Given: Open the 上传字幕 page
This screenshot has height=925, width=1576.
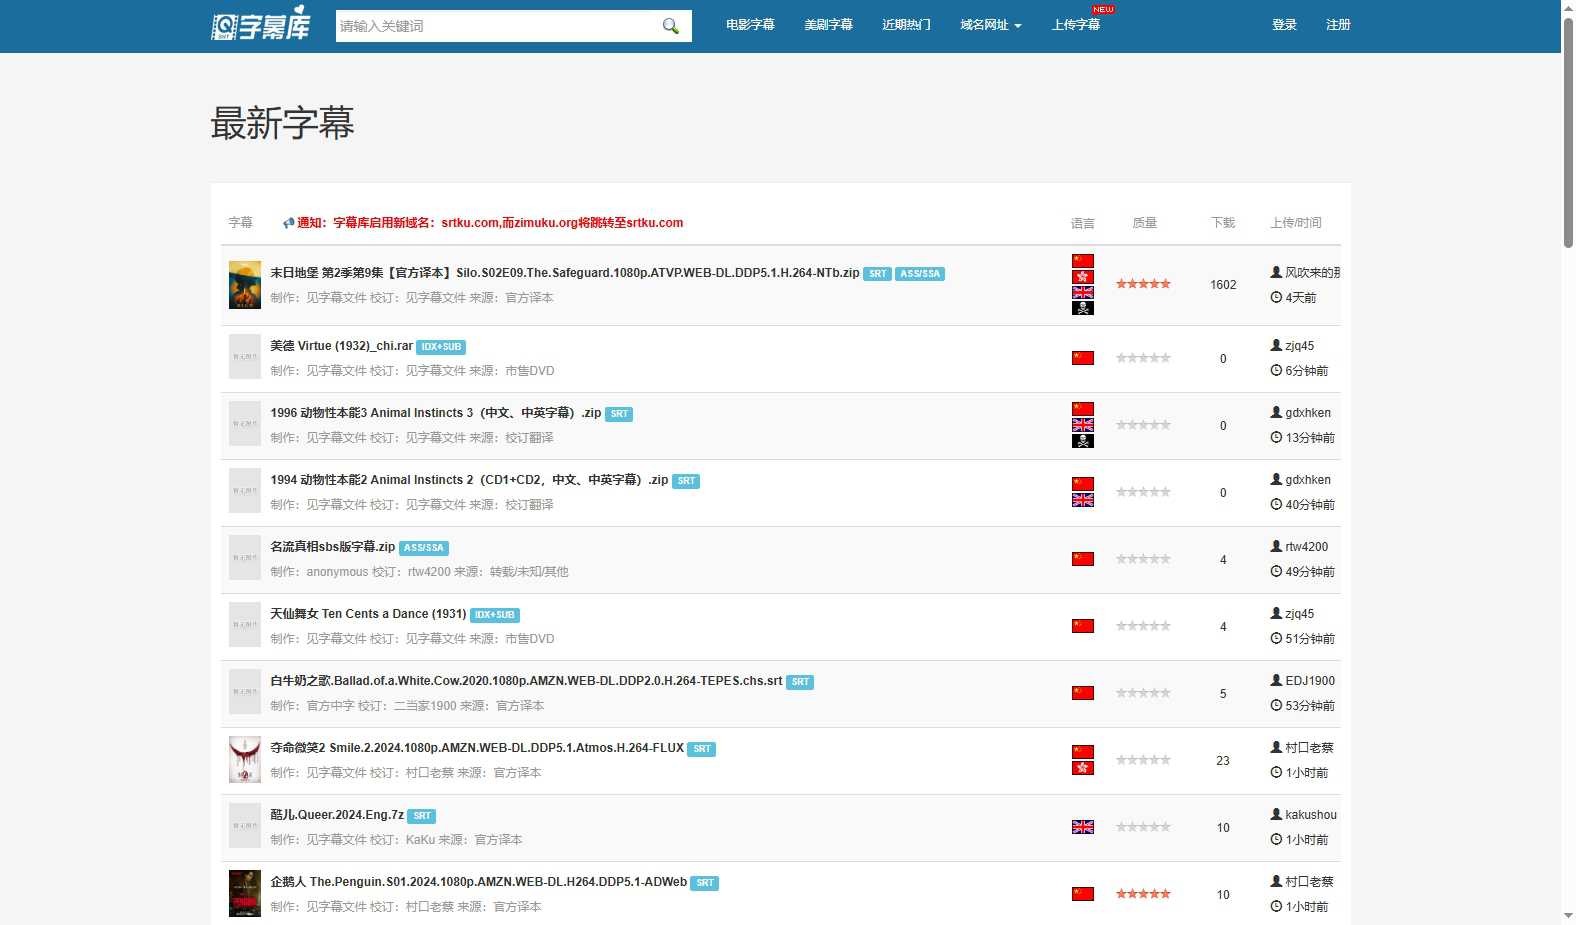Looking at the screenshot, I should [1075, 25].
